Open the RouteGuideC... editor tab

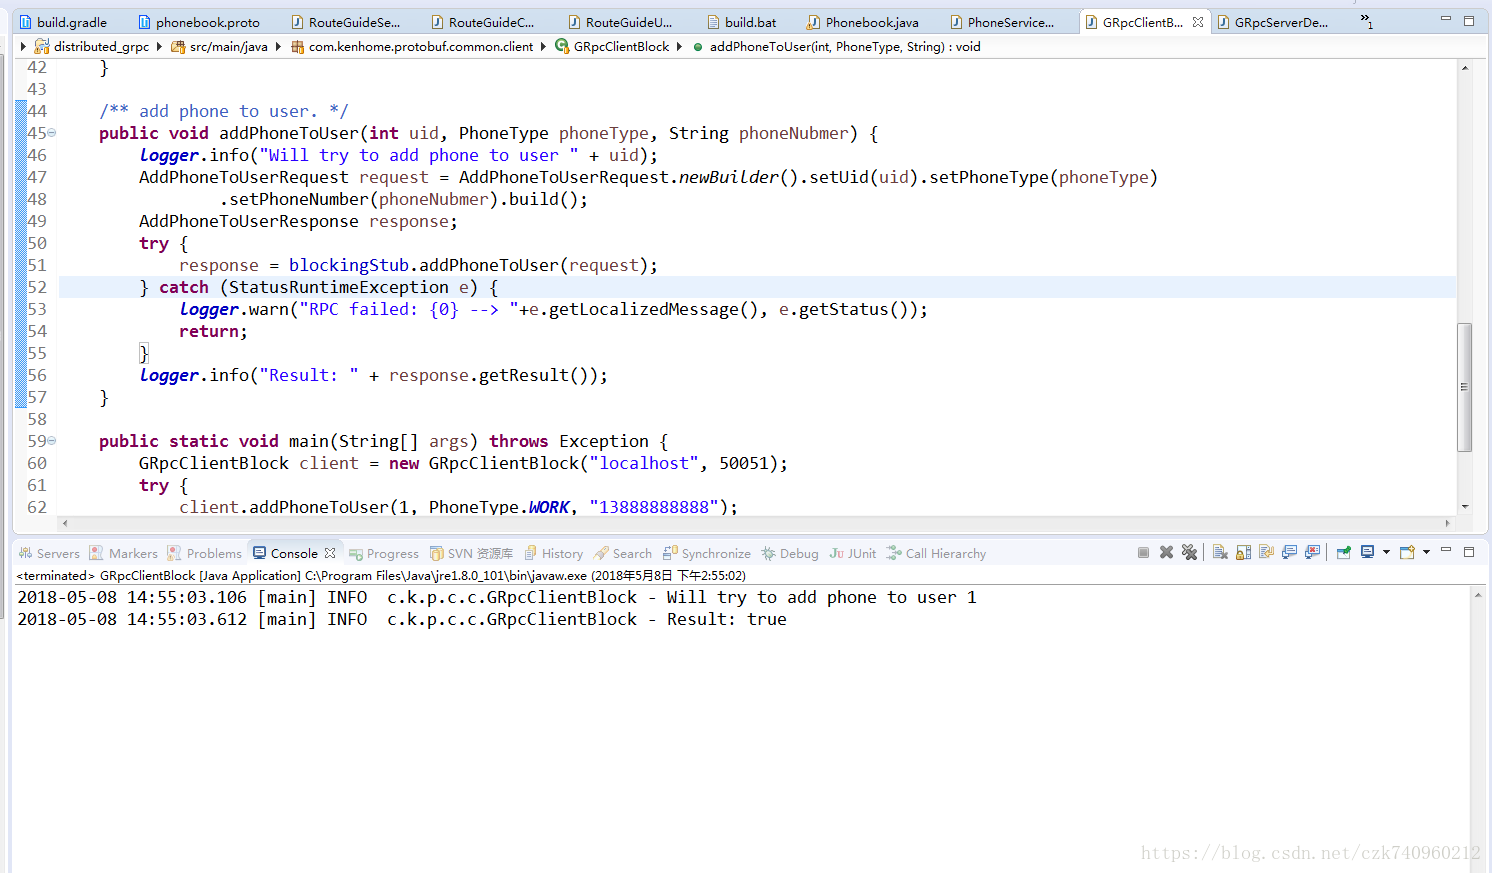(x=483, y=22)
